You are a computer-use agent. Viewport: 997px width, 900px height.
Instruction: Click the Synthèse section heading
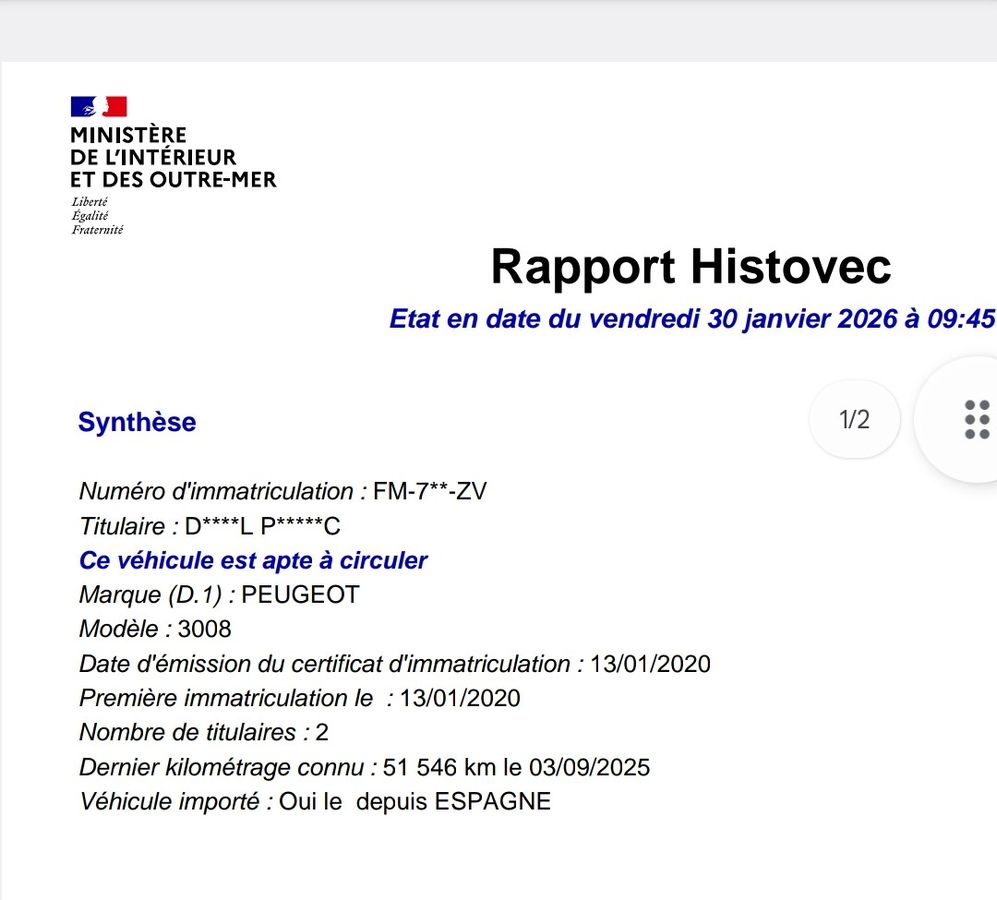[x=137, y=422]
